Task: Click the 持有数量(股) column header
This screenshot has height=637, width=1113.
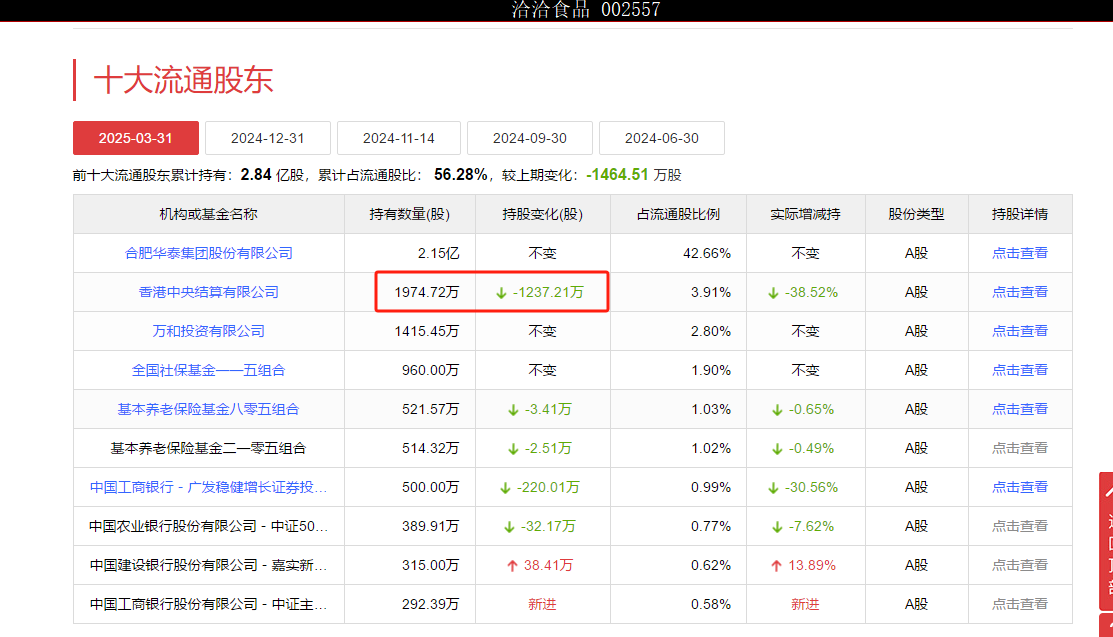Action: click(410, 214)
